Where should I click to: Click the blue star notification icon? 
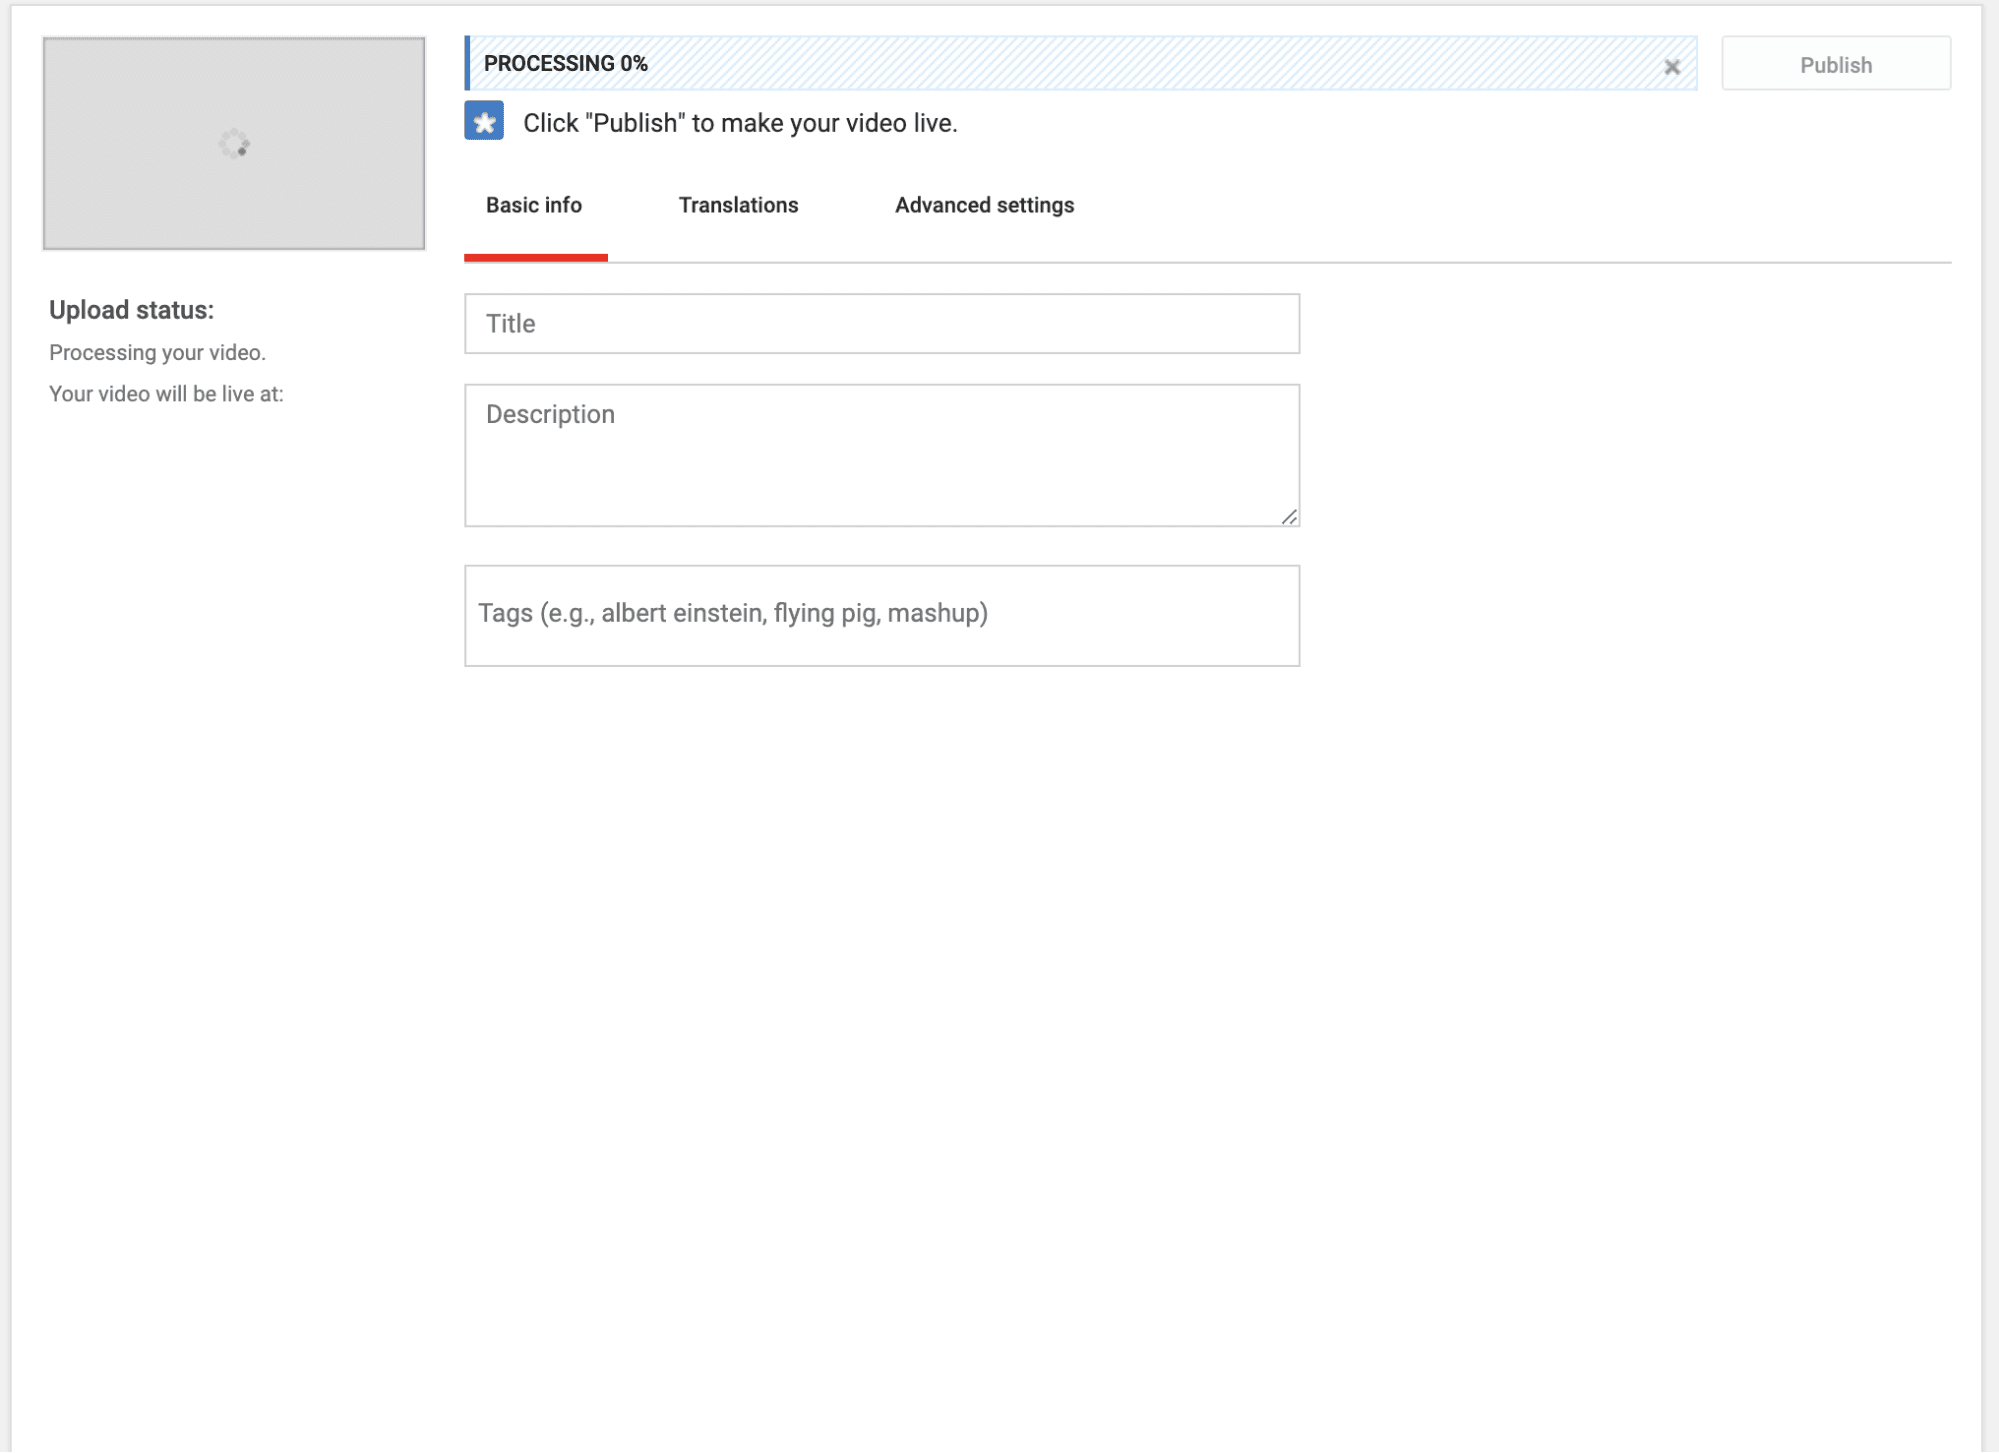484,122
